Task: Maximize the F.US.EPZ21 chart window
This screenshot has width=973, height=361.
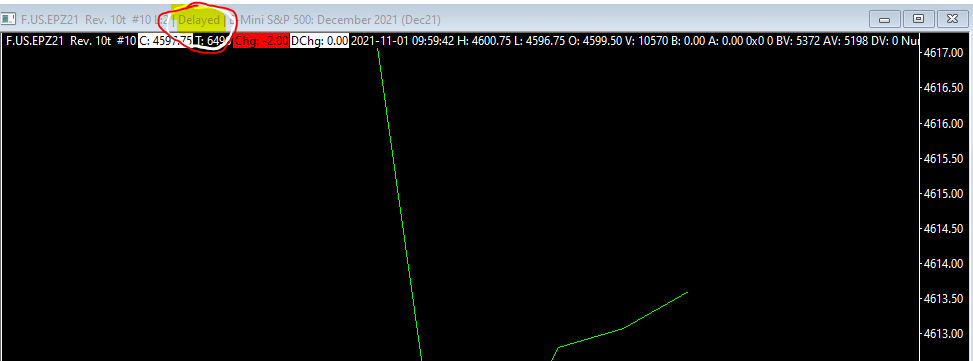Action: [919, 19]
